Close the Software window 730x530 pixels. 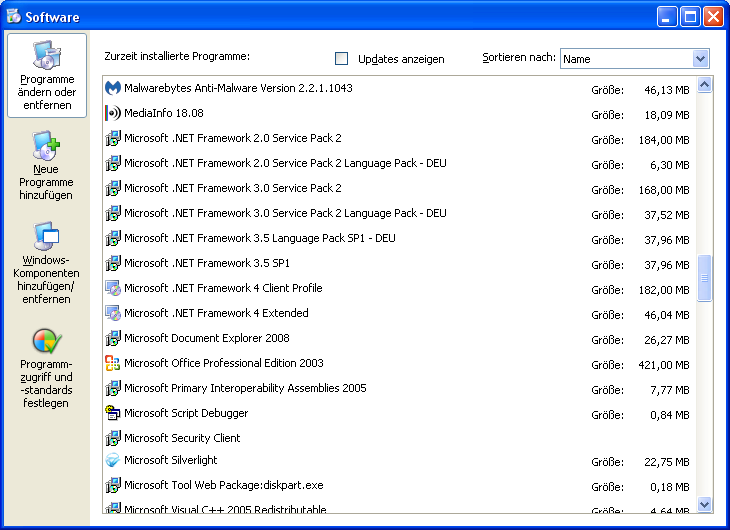(x=713, y=17)
